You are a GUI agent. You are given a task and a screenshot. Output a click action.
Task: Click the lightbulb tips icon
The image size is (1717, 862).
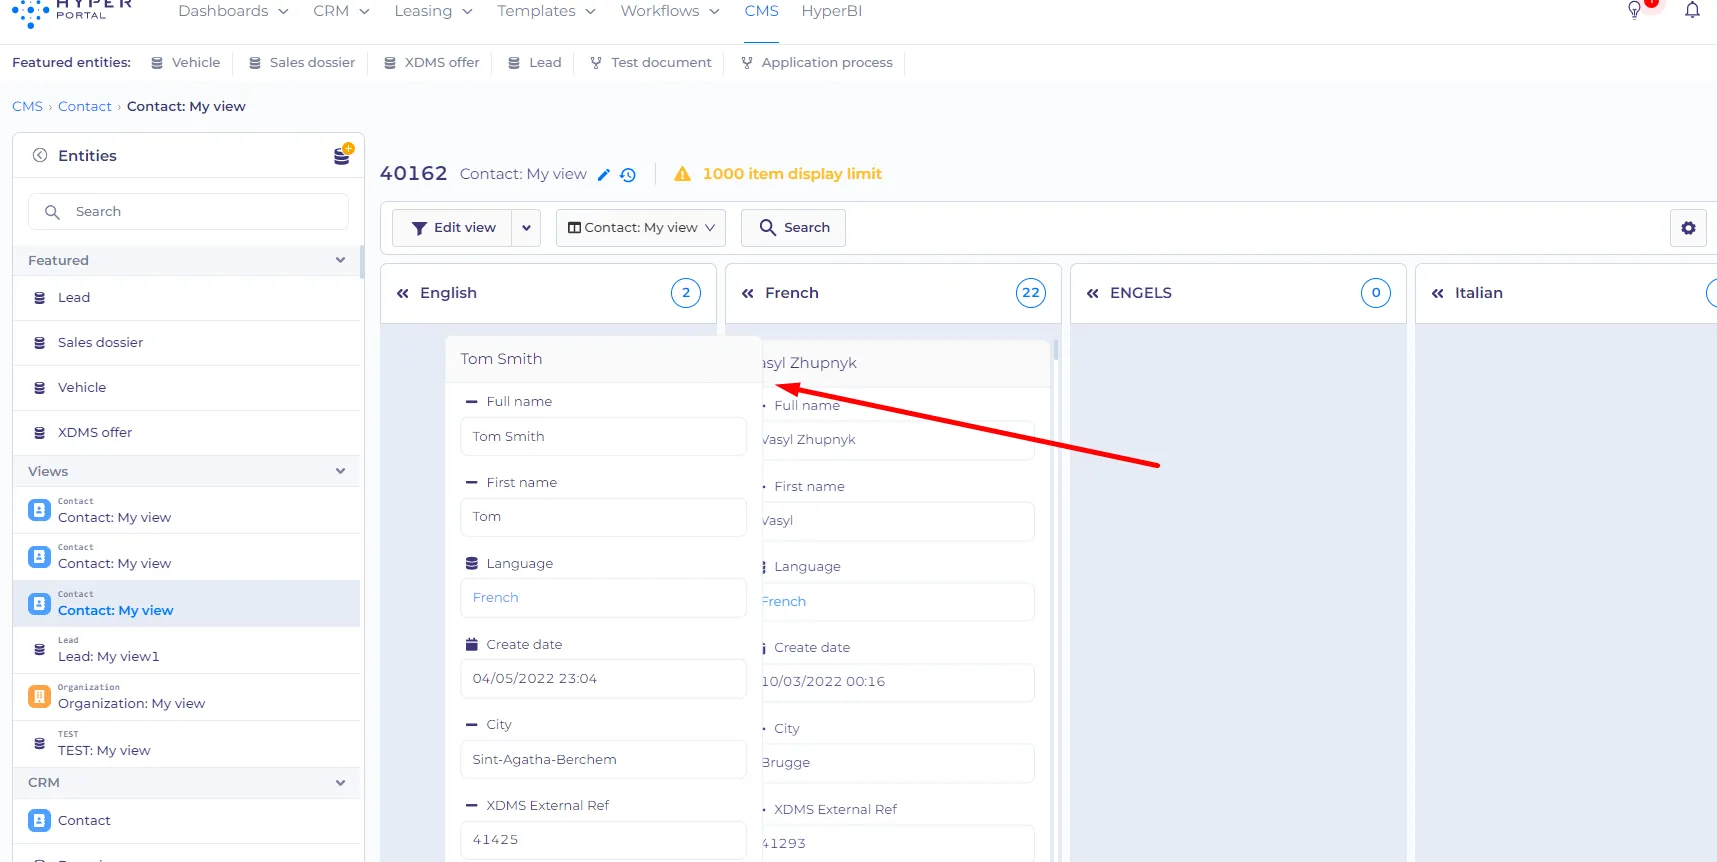[x=1635, y=10]
